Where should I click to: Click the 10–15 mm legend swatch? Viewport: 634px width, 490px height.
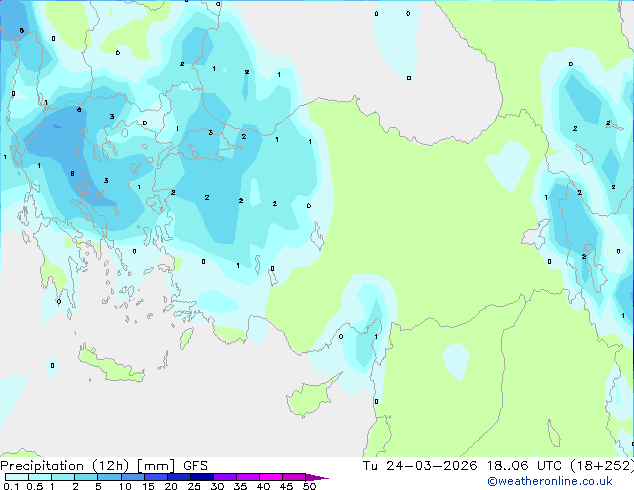(x=133, y=477)
